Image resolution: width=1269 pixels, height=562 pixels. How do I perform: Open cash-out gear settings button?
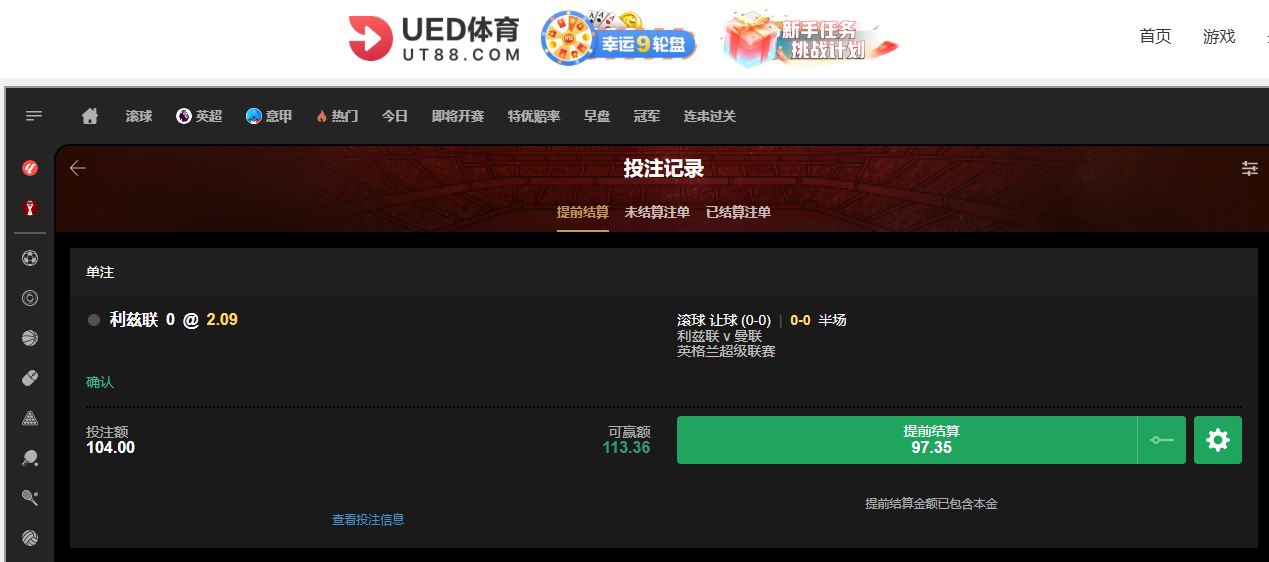click(1218, 440)
